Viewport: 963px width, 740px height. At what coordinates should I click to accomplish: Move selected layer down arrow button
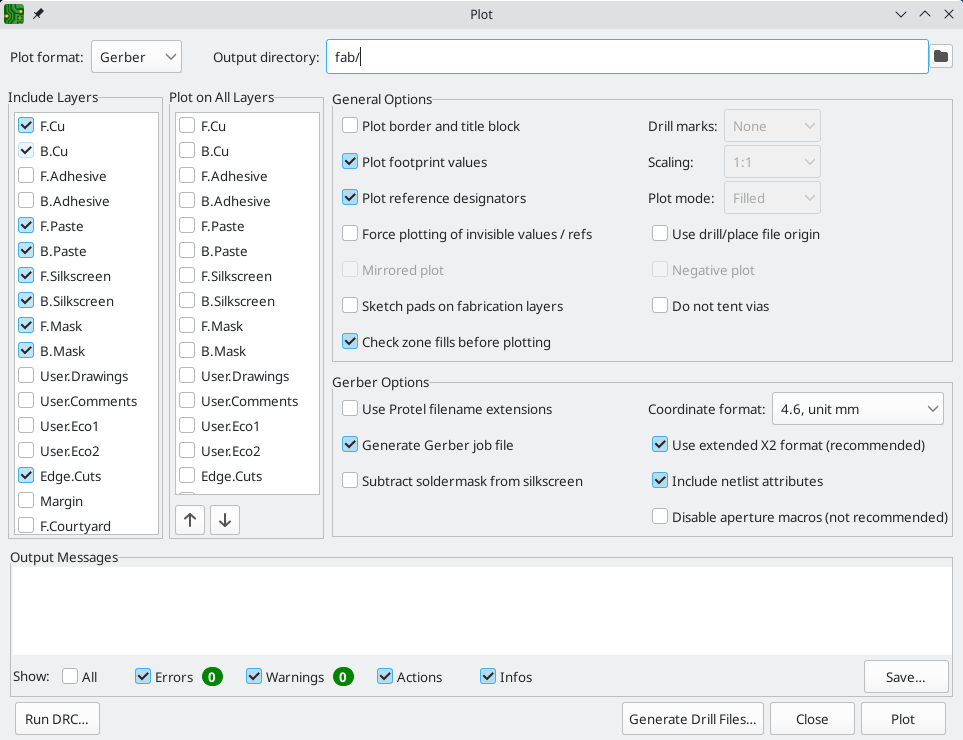click(225, 520)
